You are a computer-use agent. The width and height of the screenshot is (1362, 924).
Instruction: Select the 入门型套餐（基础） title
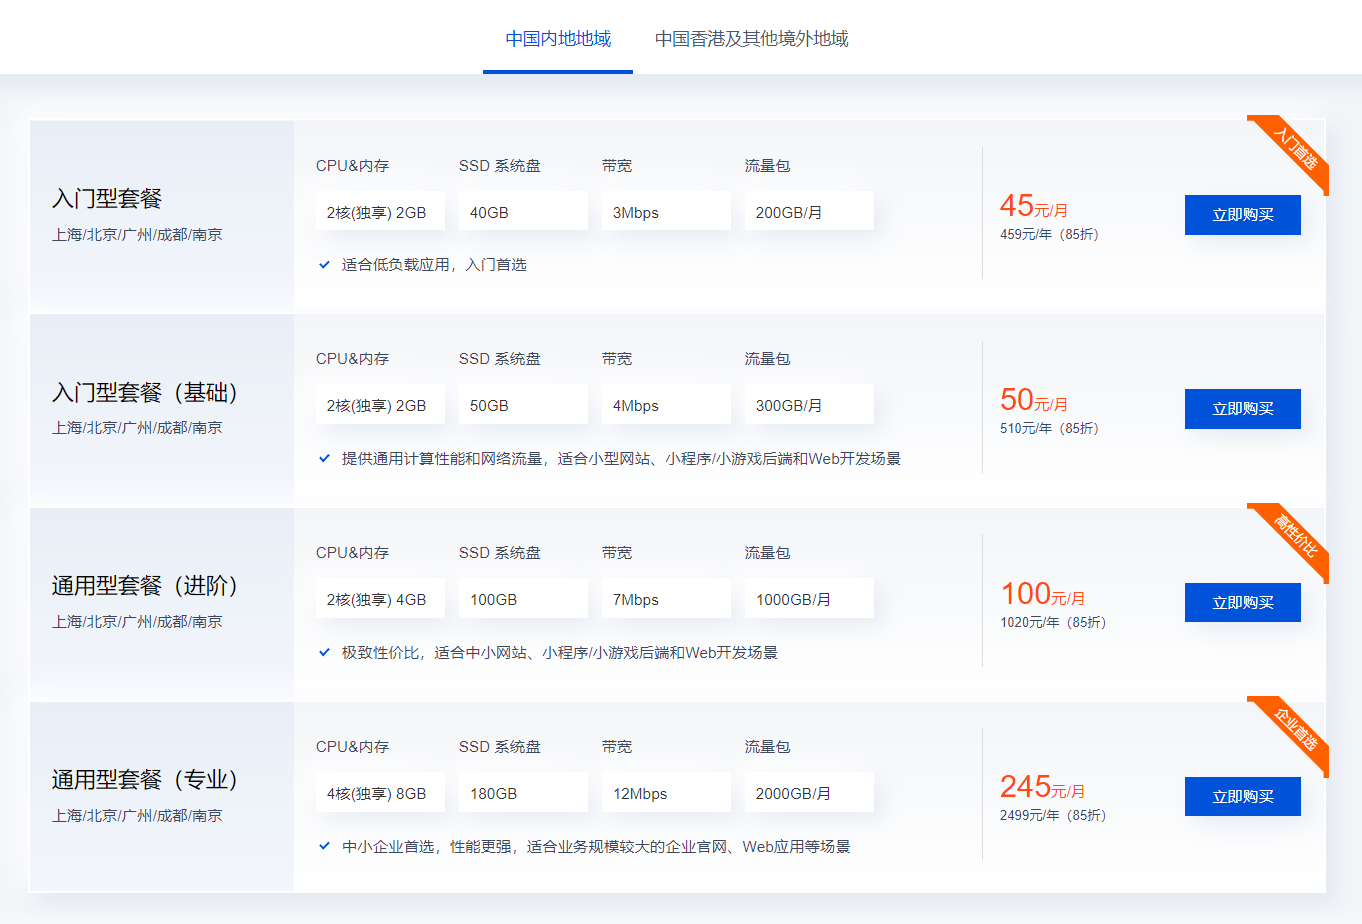click(x=145, y=393)
